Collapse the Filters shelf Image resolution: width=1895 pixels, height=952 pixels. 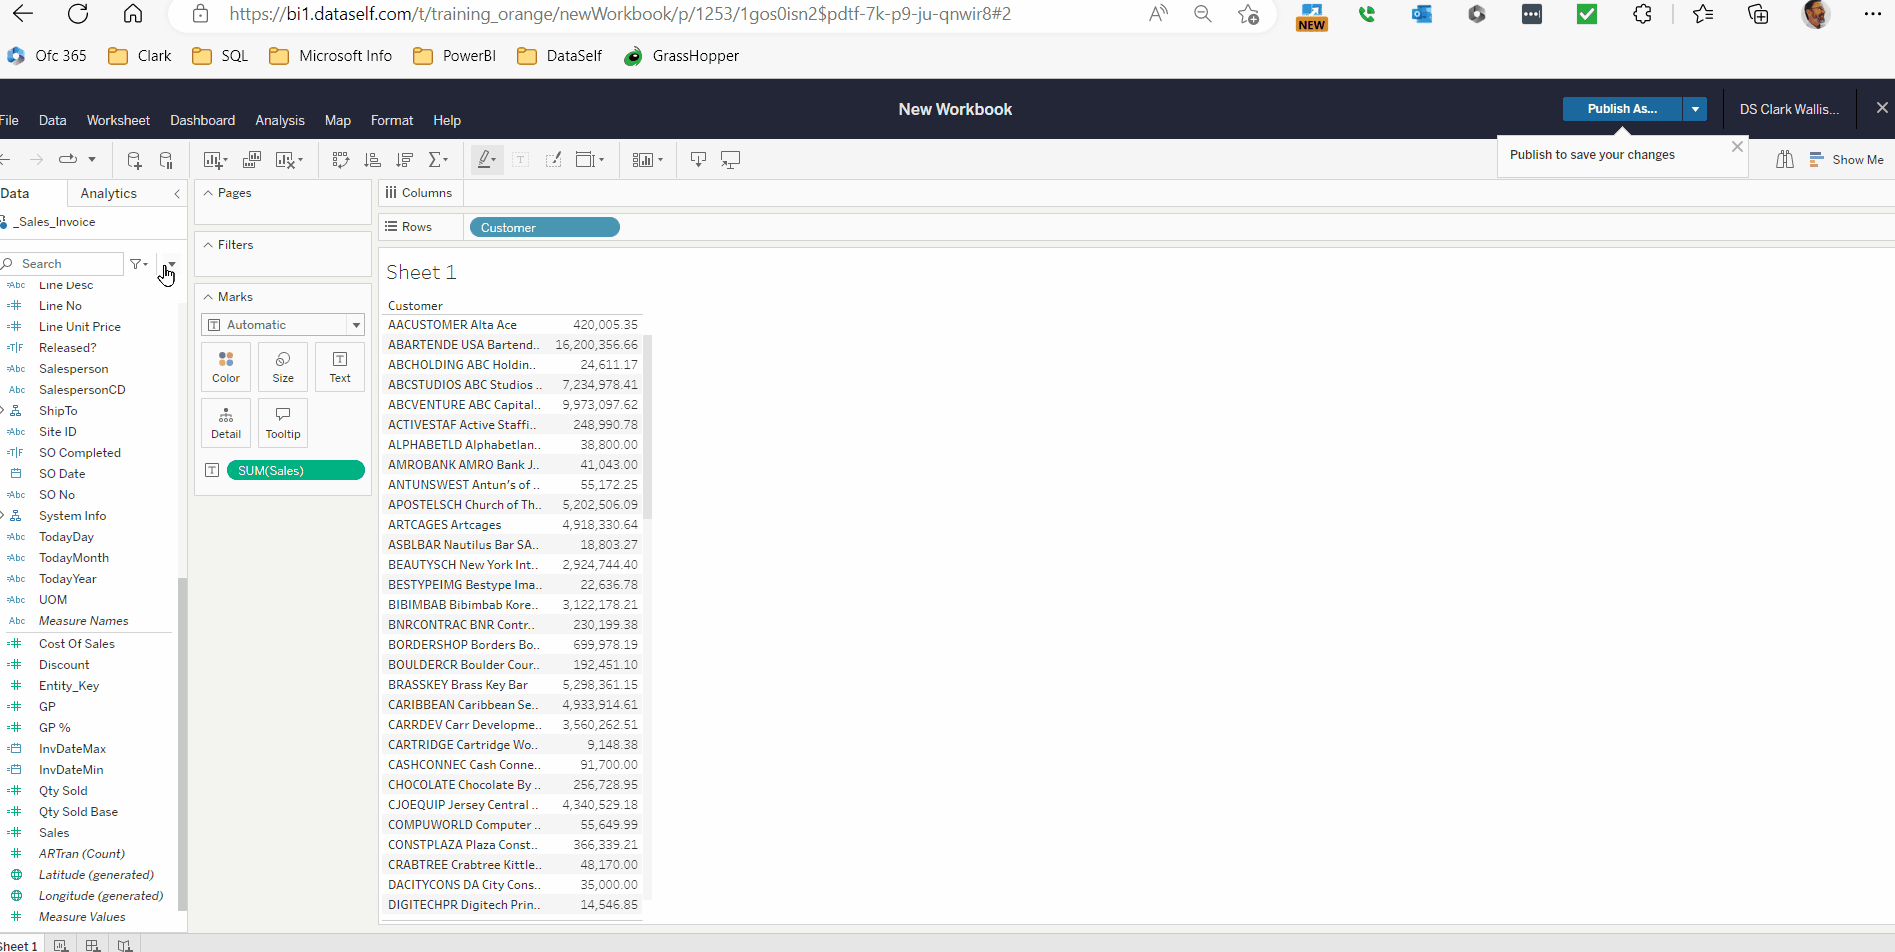point(208,245)
